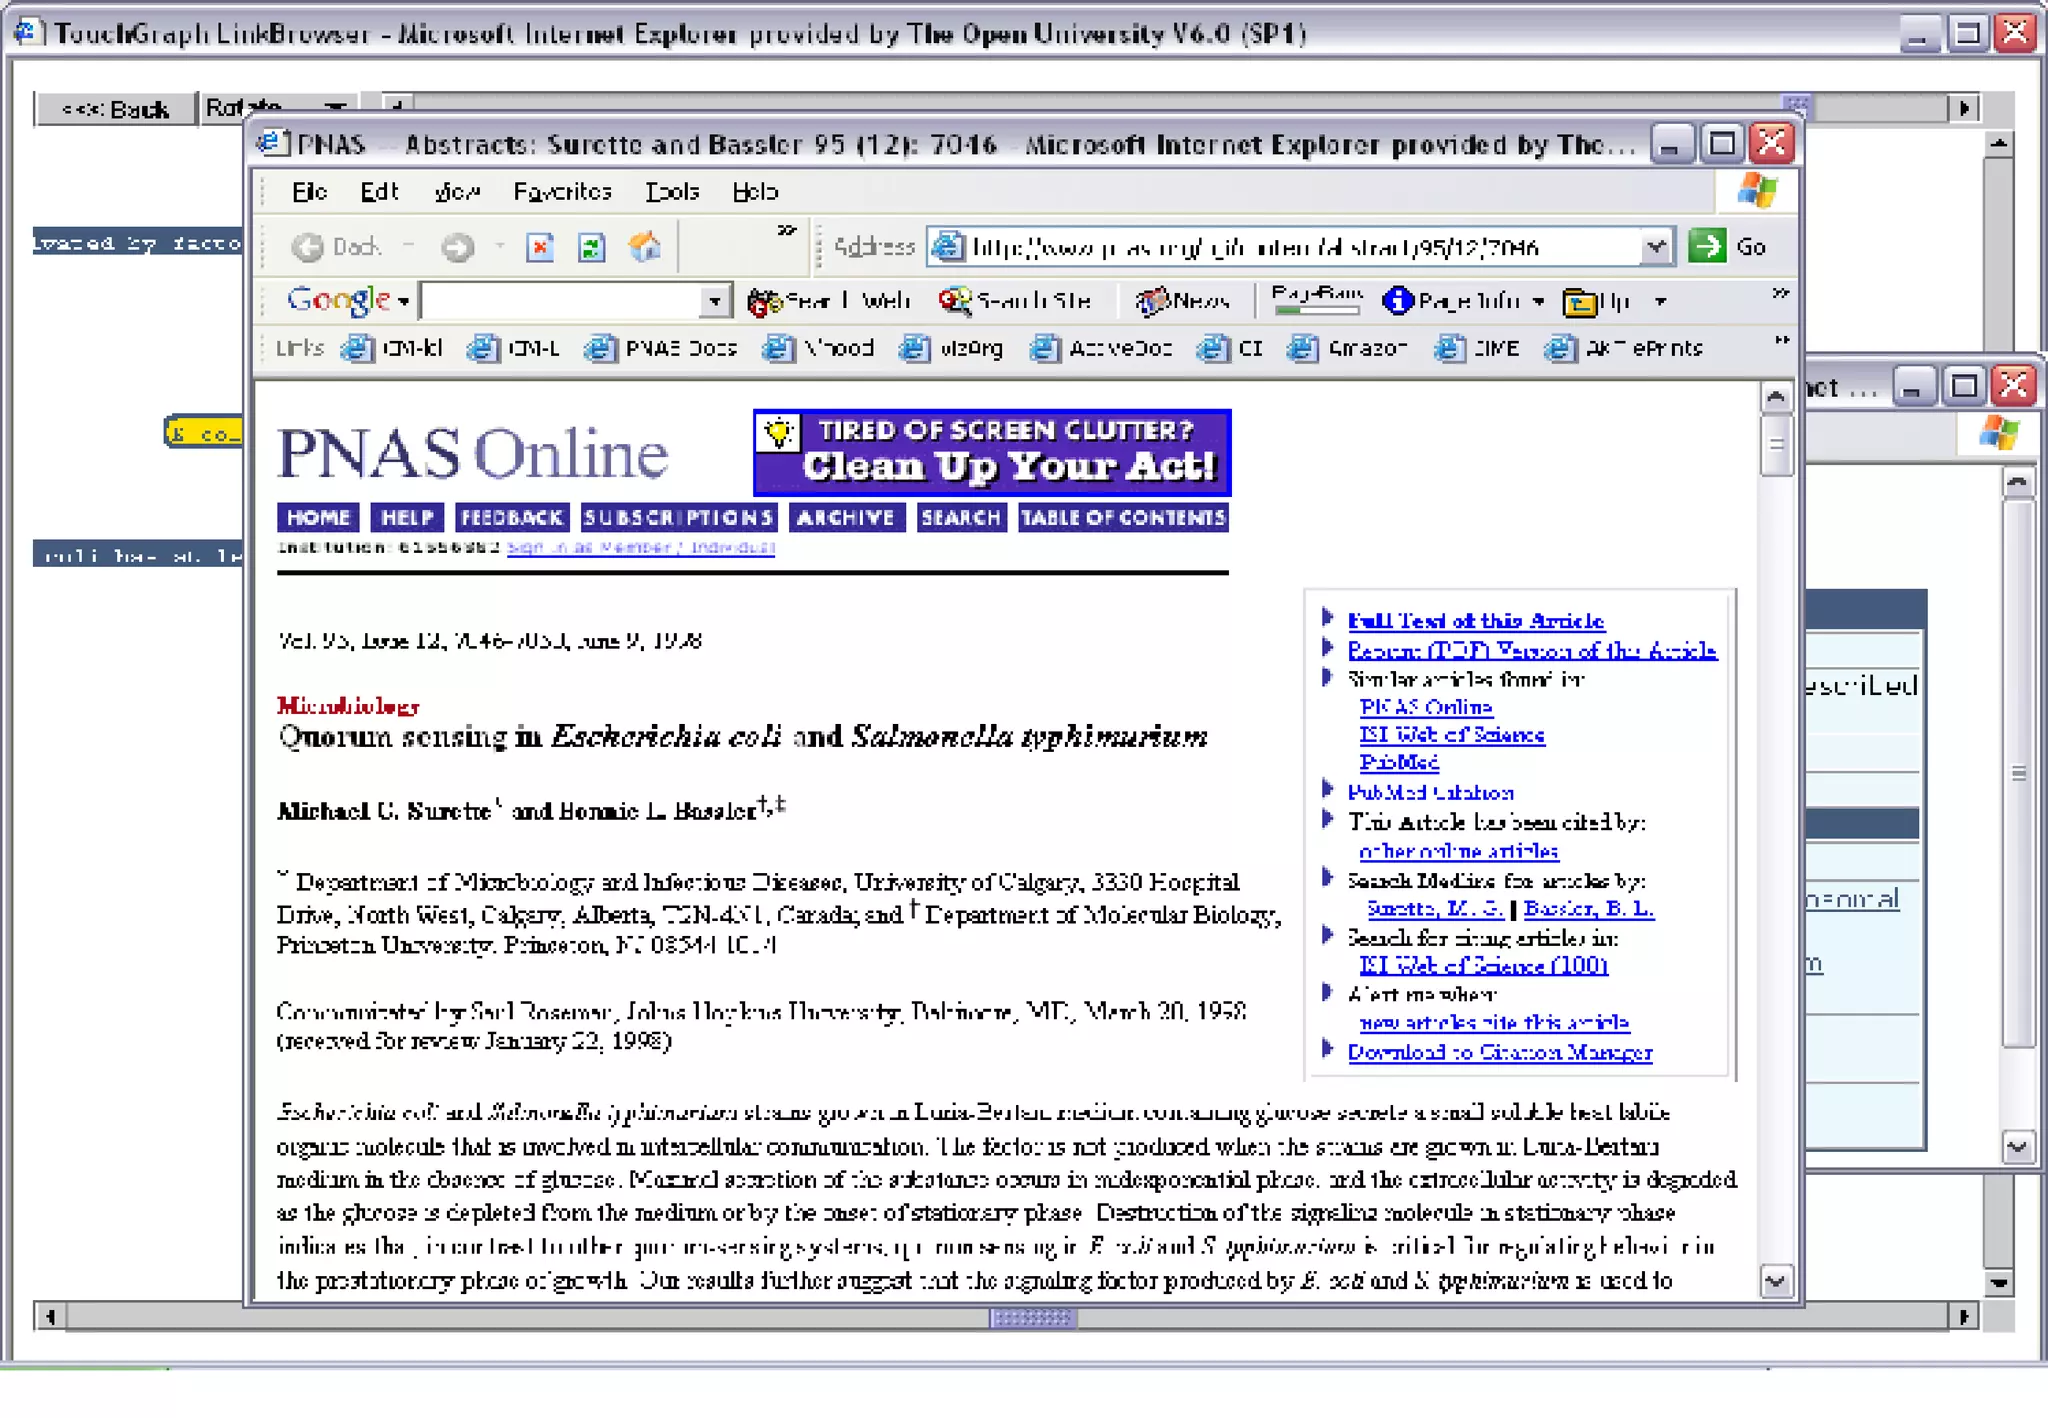Open Full Text of this Article link
Screen dimensions: 2048x1418
click(1475, 621)
